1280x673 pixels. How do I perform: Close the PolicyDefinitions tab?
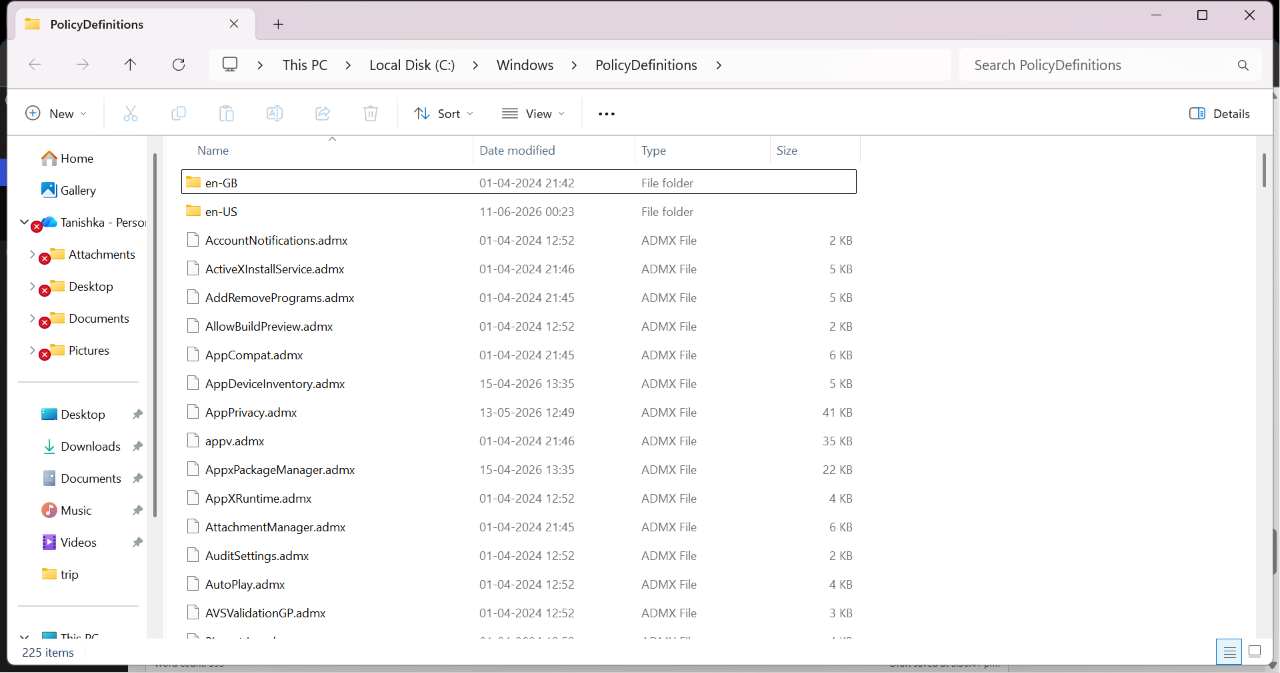tap(234, 23)
